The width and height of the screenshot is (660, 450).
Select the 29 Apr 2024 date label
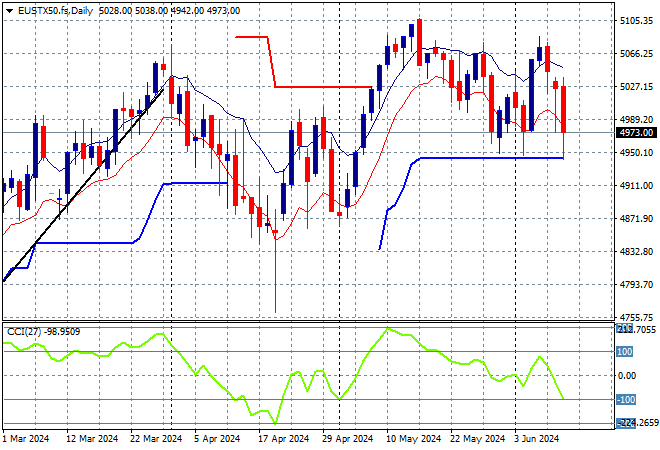347,439
